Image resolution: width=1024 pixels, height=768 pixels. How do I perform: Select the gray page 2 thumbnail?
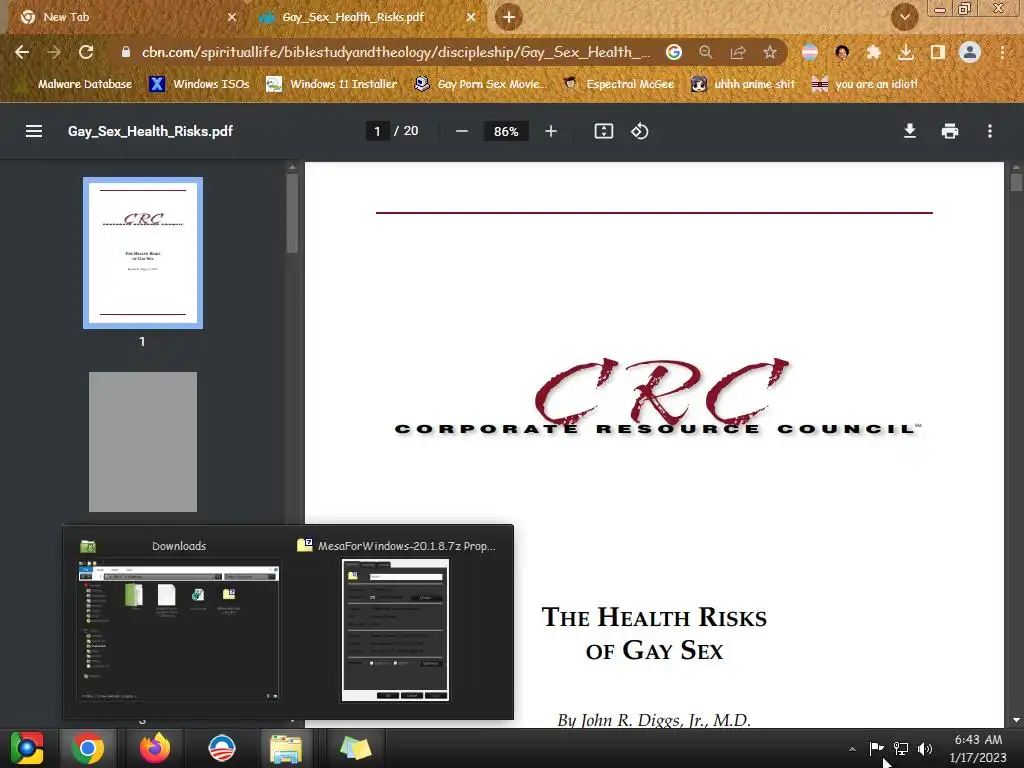tap(142, 442)
